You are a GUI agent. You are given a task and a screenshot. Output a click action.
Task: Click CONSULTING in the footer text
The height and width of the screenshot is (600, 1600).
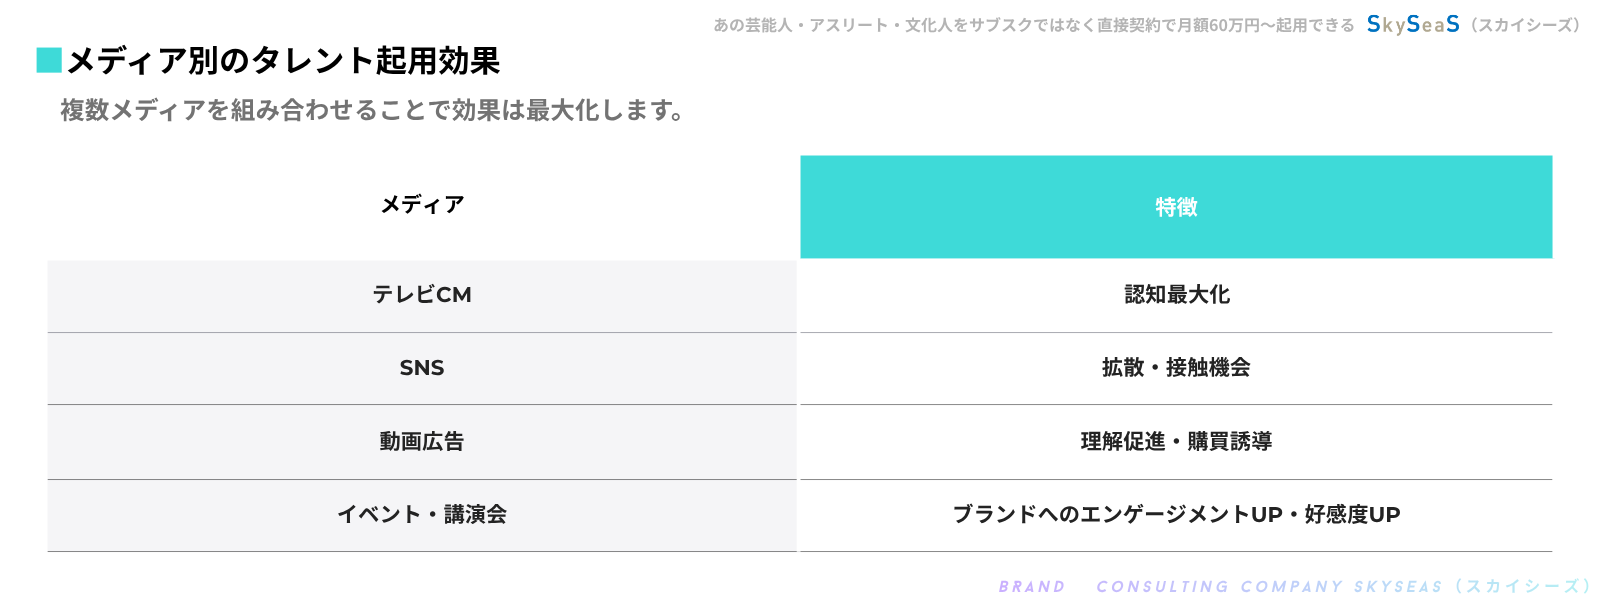point(1162,587)
